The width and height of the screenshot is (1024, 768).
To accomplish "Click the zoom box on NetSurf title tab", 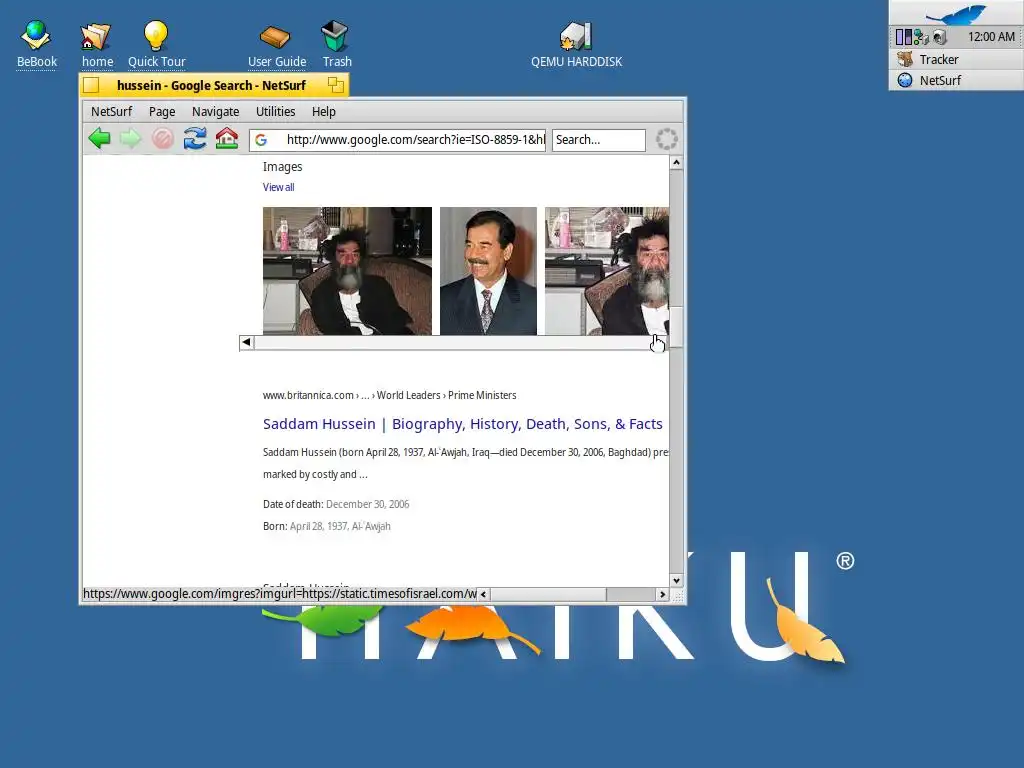I will 336,85.
